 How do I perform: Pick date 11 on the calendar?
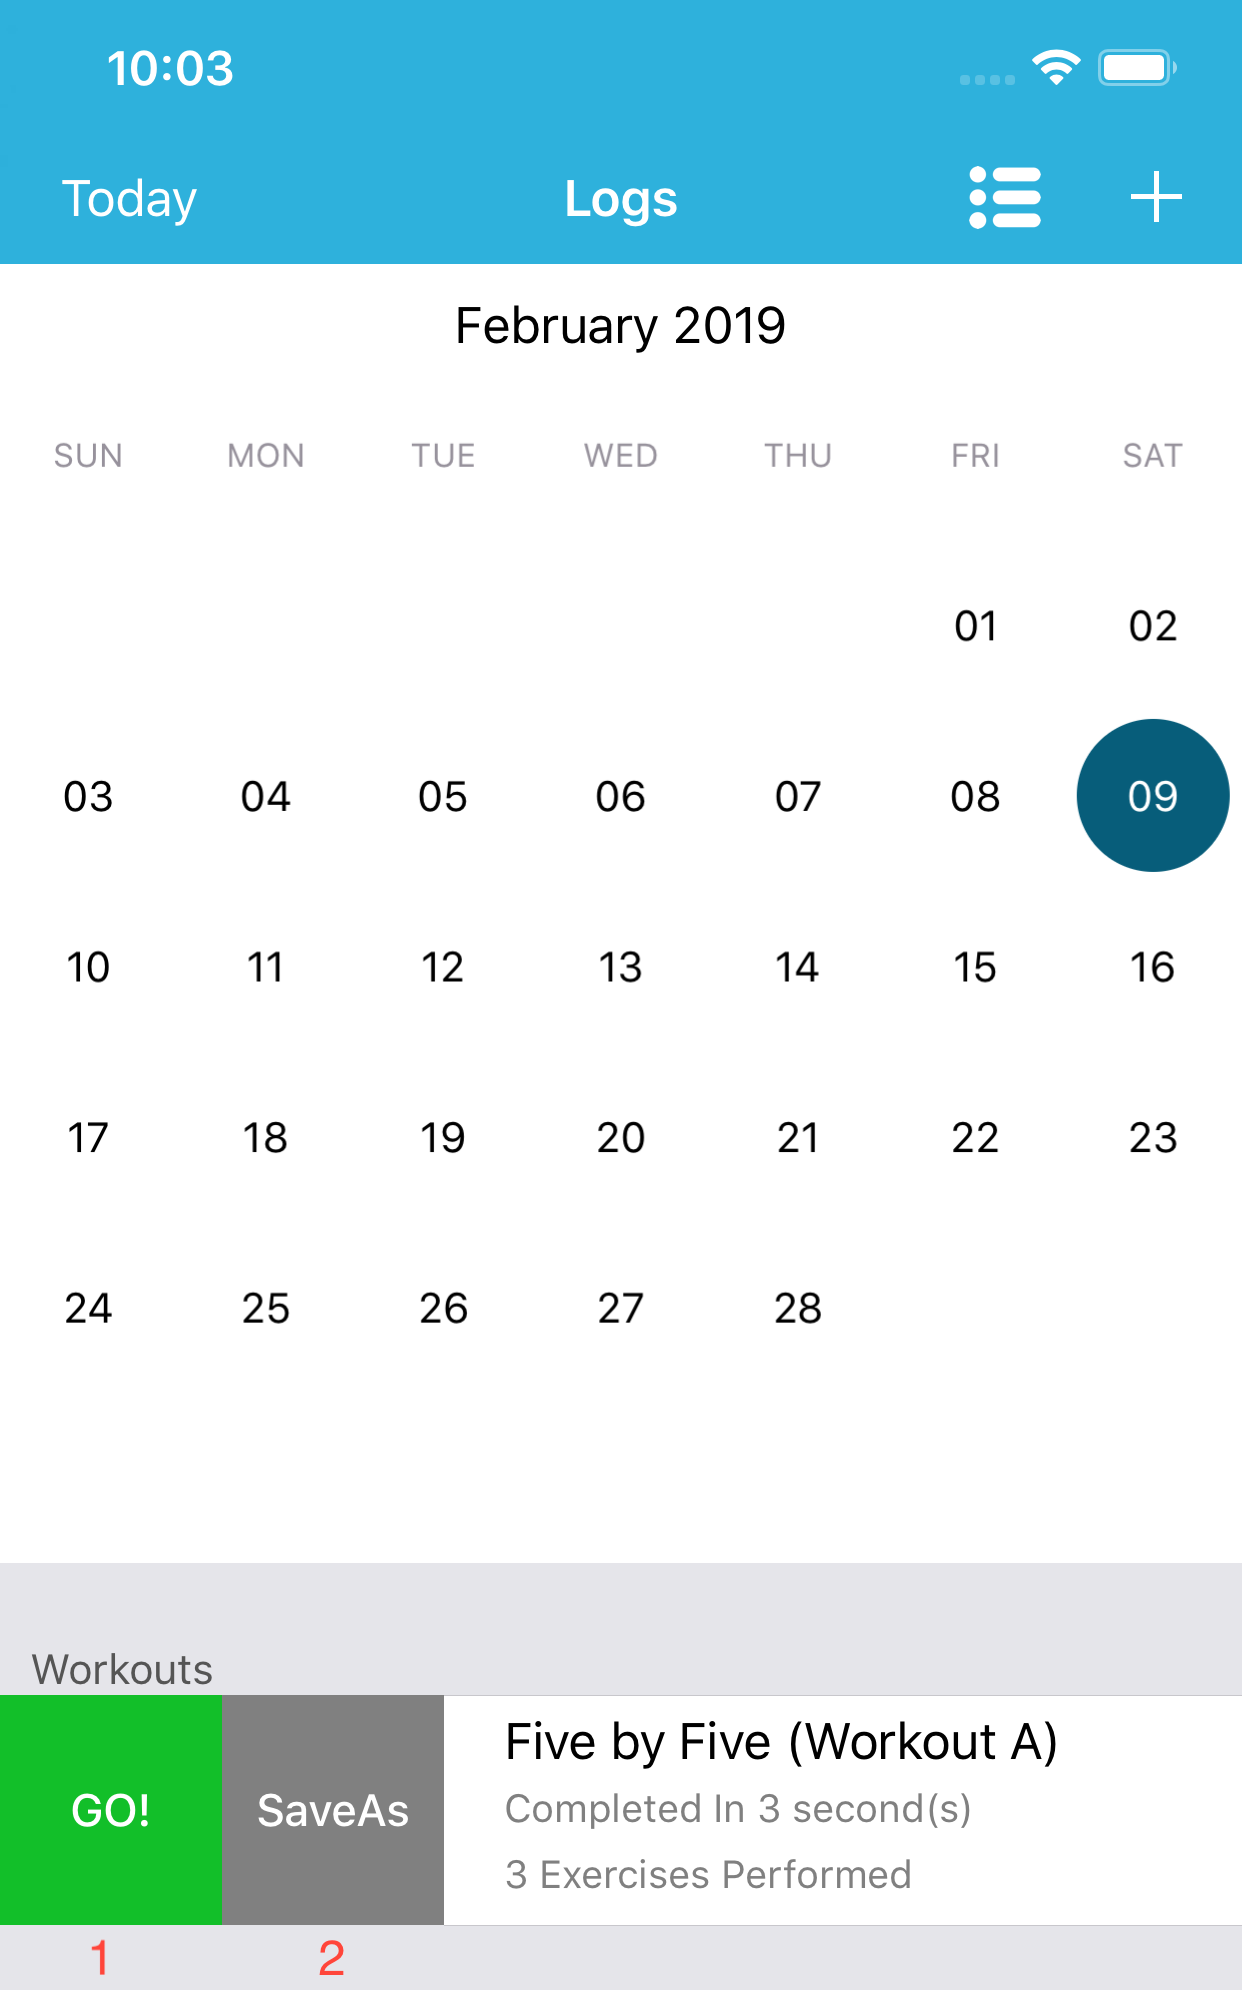tap(265, 967)
